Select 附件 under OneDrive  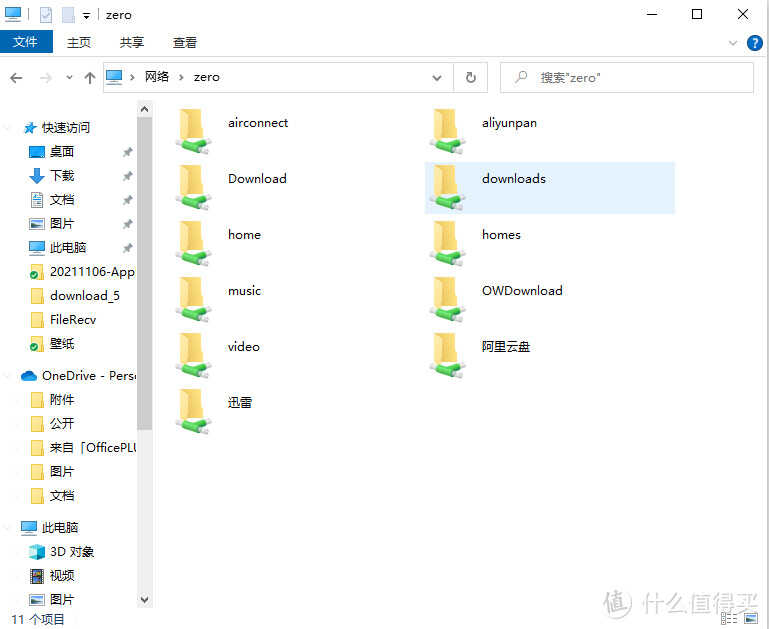pyautogui.click(x=62, y=400)
